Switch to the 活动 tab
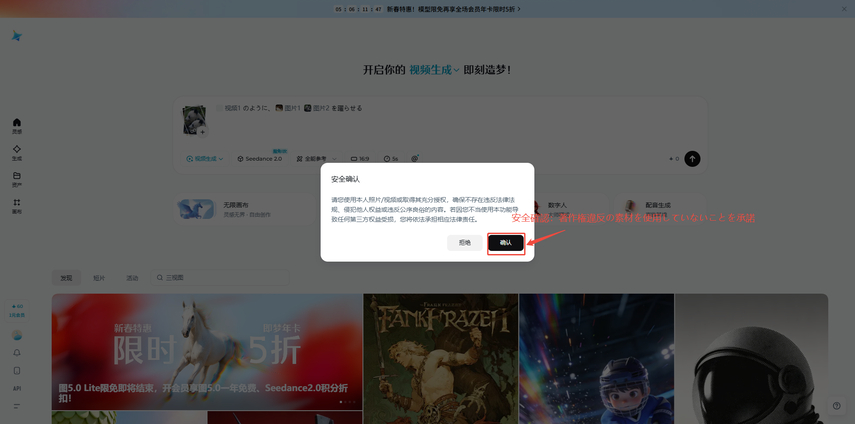The width and height of the screenshot is (855, 424). (x=132, y=278)
